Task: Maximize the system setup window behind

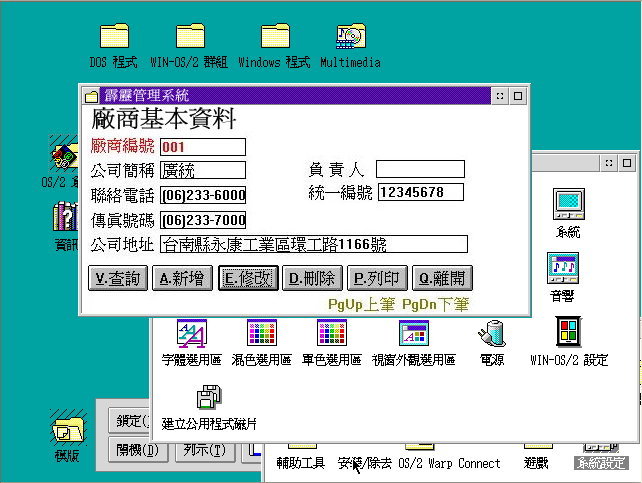Action: pyautogui.click(x=627, y=163)
